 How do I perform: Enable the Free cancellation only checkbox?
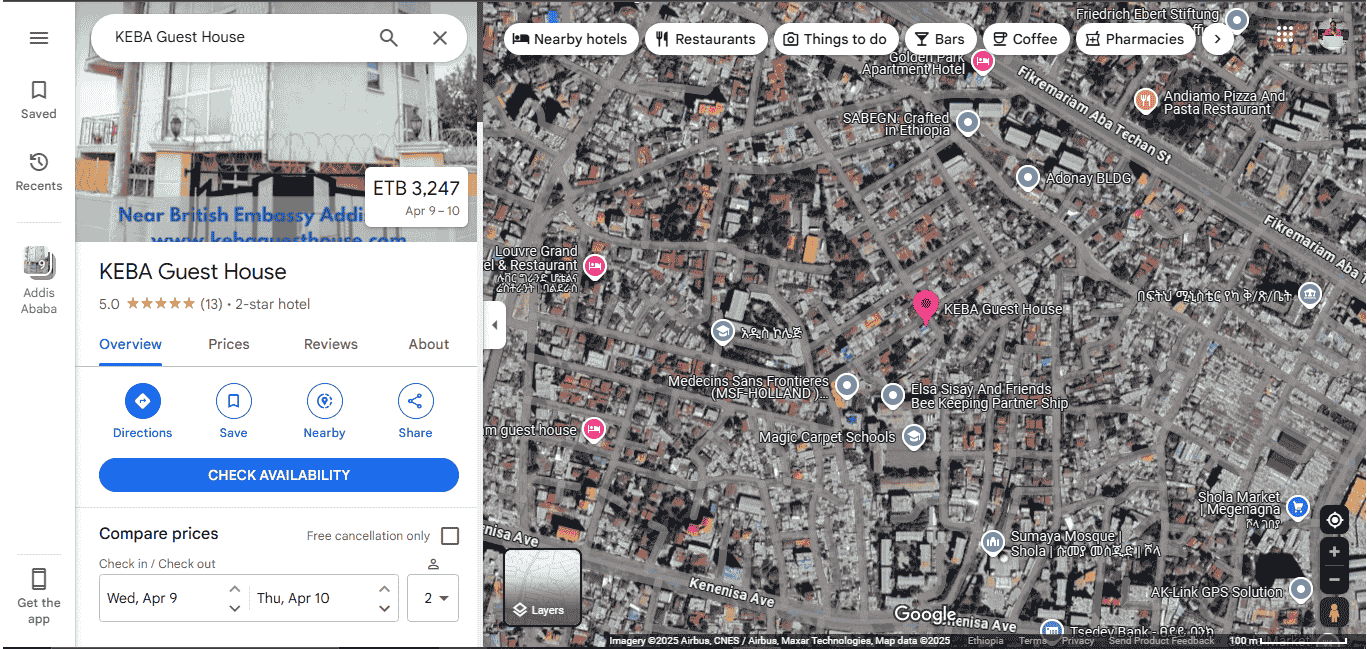click(450, 536)
